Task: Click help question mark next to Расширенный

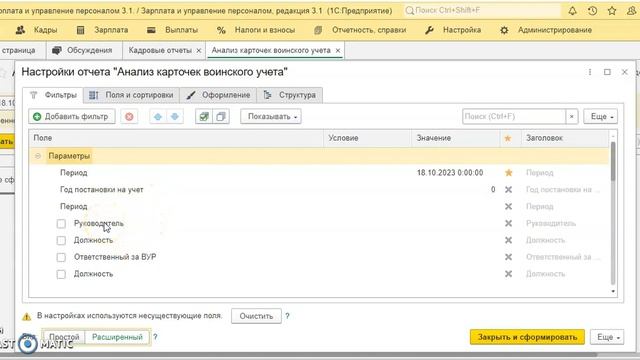Action: click(155, 337)
